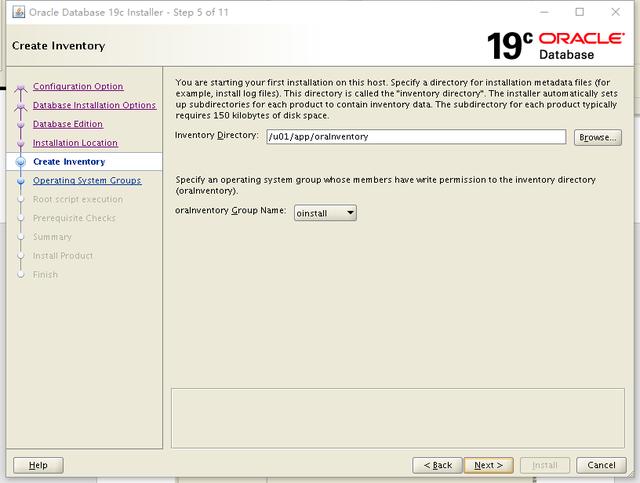Click the Create Inventory page heading
Screen dimensions: 640x483
[58, 46]
